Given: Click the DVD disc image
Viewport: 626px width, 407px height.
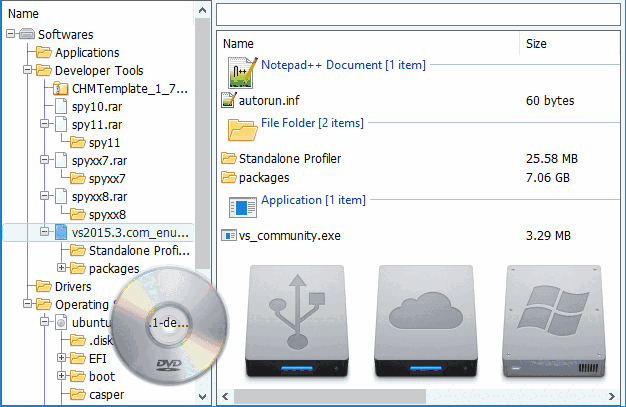Looking at the screenshot, I should pyautogui.click(x=168, y=324).
